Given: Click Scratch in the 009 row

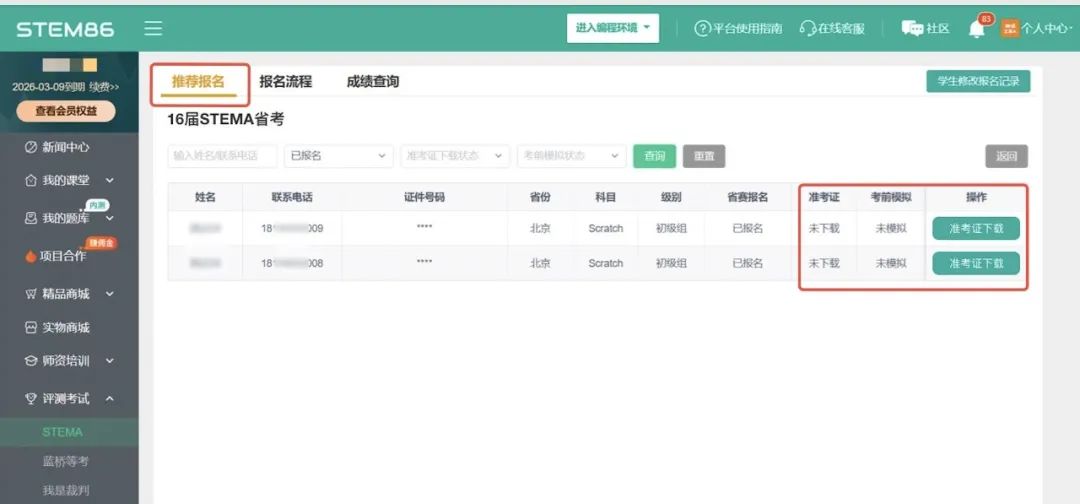Looking at the screenshot, I should [x=605, y=229].
